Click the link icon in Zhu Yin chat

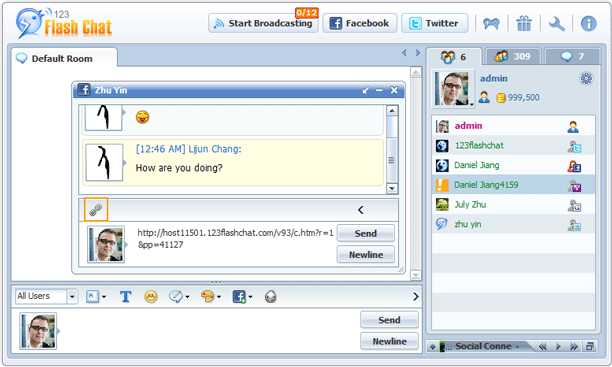96,210
